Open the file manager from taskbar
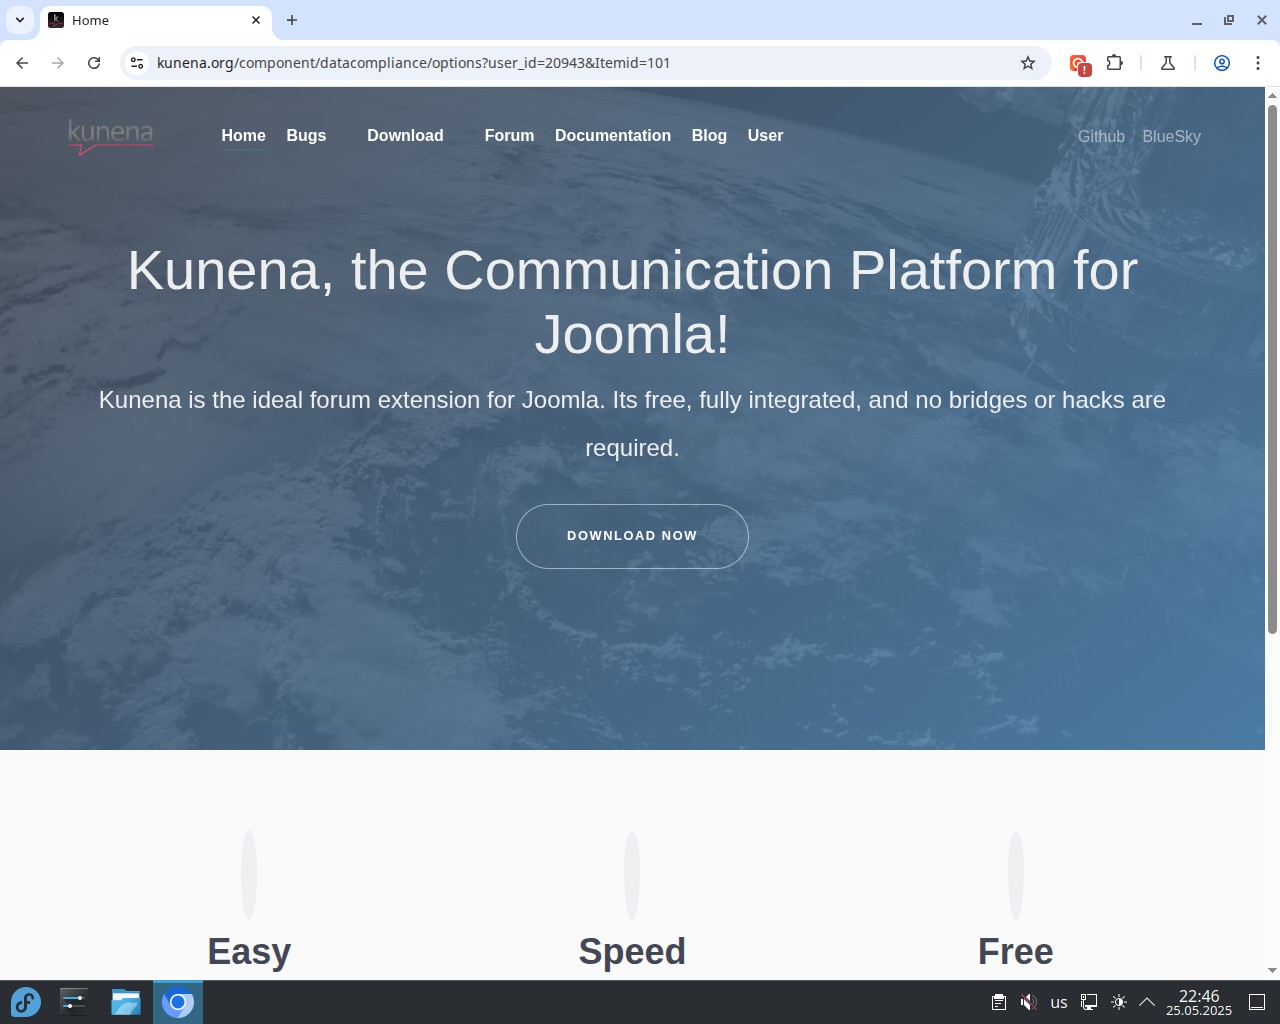 click(125, 1002)
